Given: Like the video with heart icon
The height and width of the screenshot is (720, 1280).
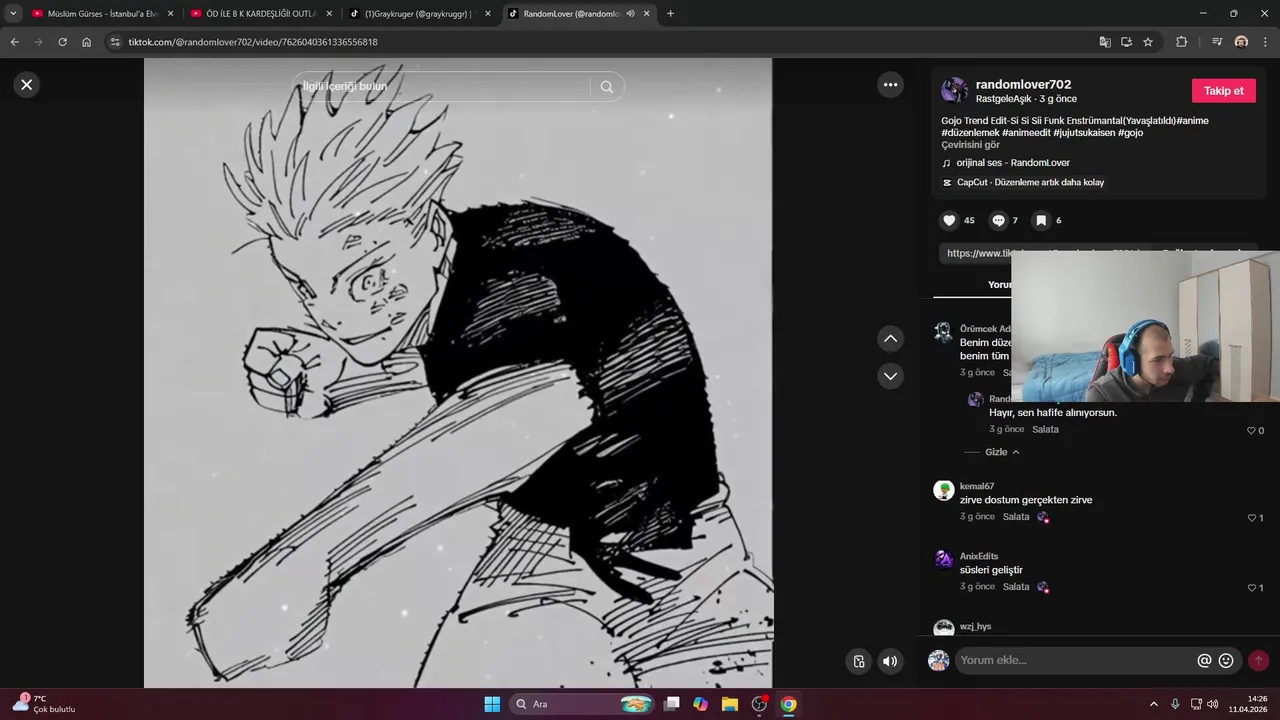Looking at the screenshot, I should (949, 220).
